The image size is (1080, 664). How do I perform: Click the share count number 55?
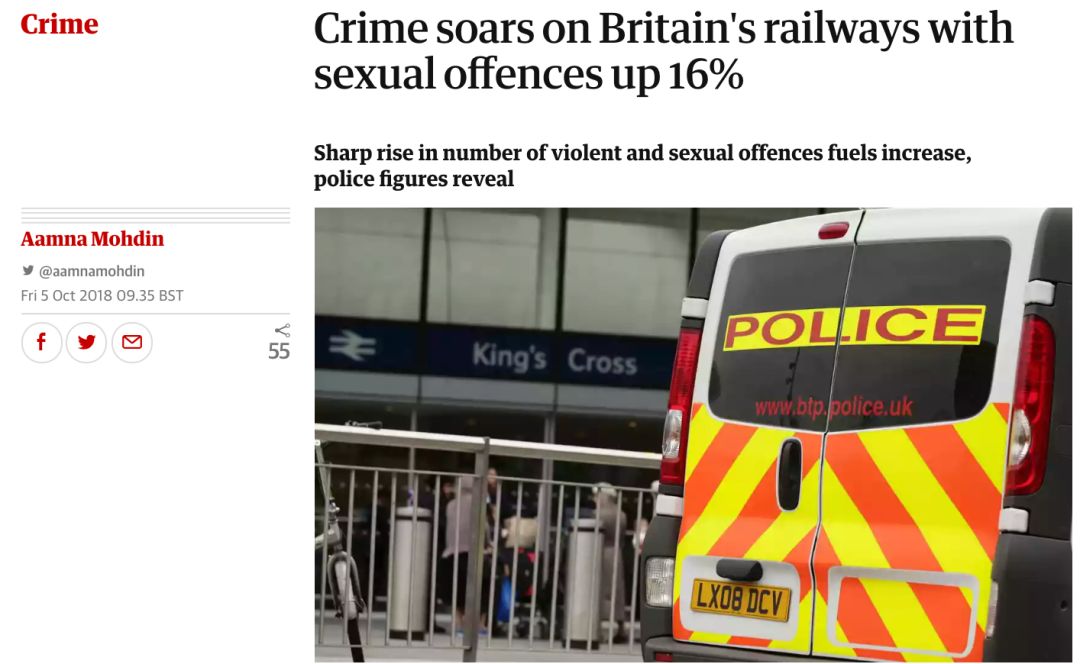pos(279,351)
